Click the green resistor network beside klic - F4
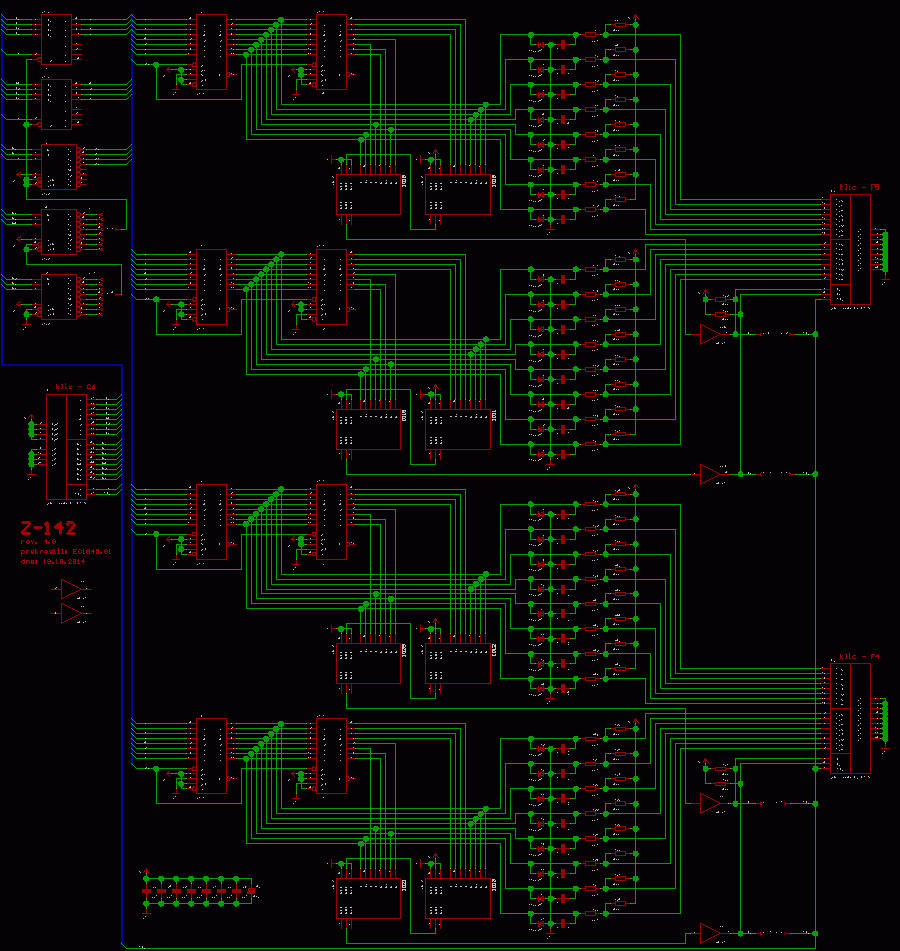Screen dimensions: 900x951 (x=883, y=721)
